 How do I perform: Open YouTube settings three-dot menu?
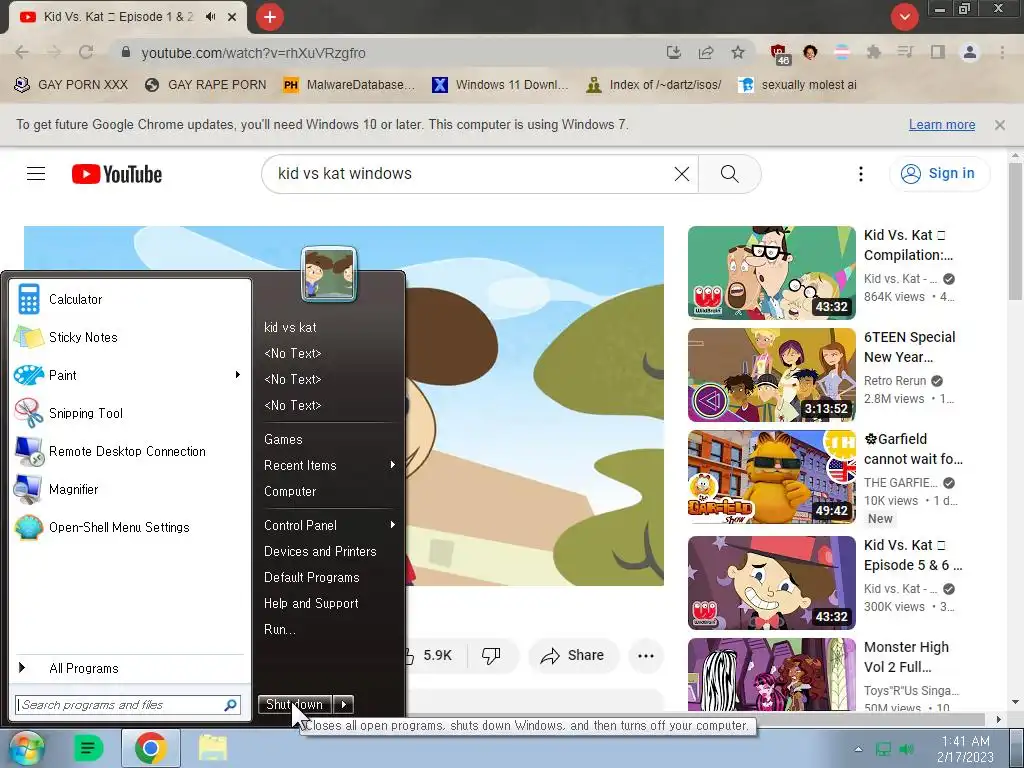(861, 174)
